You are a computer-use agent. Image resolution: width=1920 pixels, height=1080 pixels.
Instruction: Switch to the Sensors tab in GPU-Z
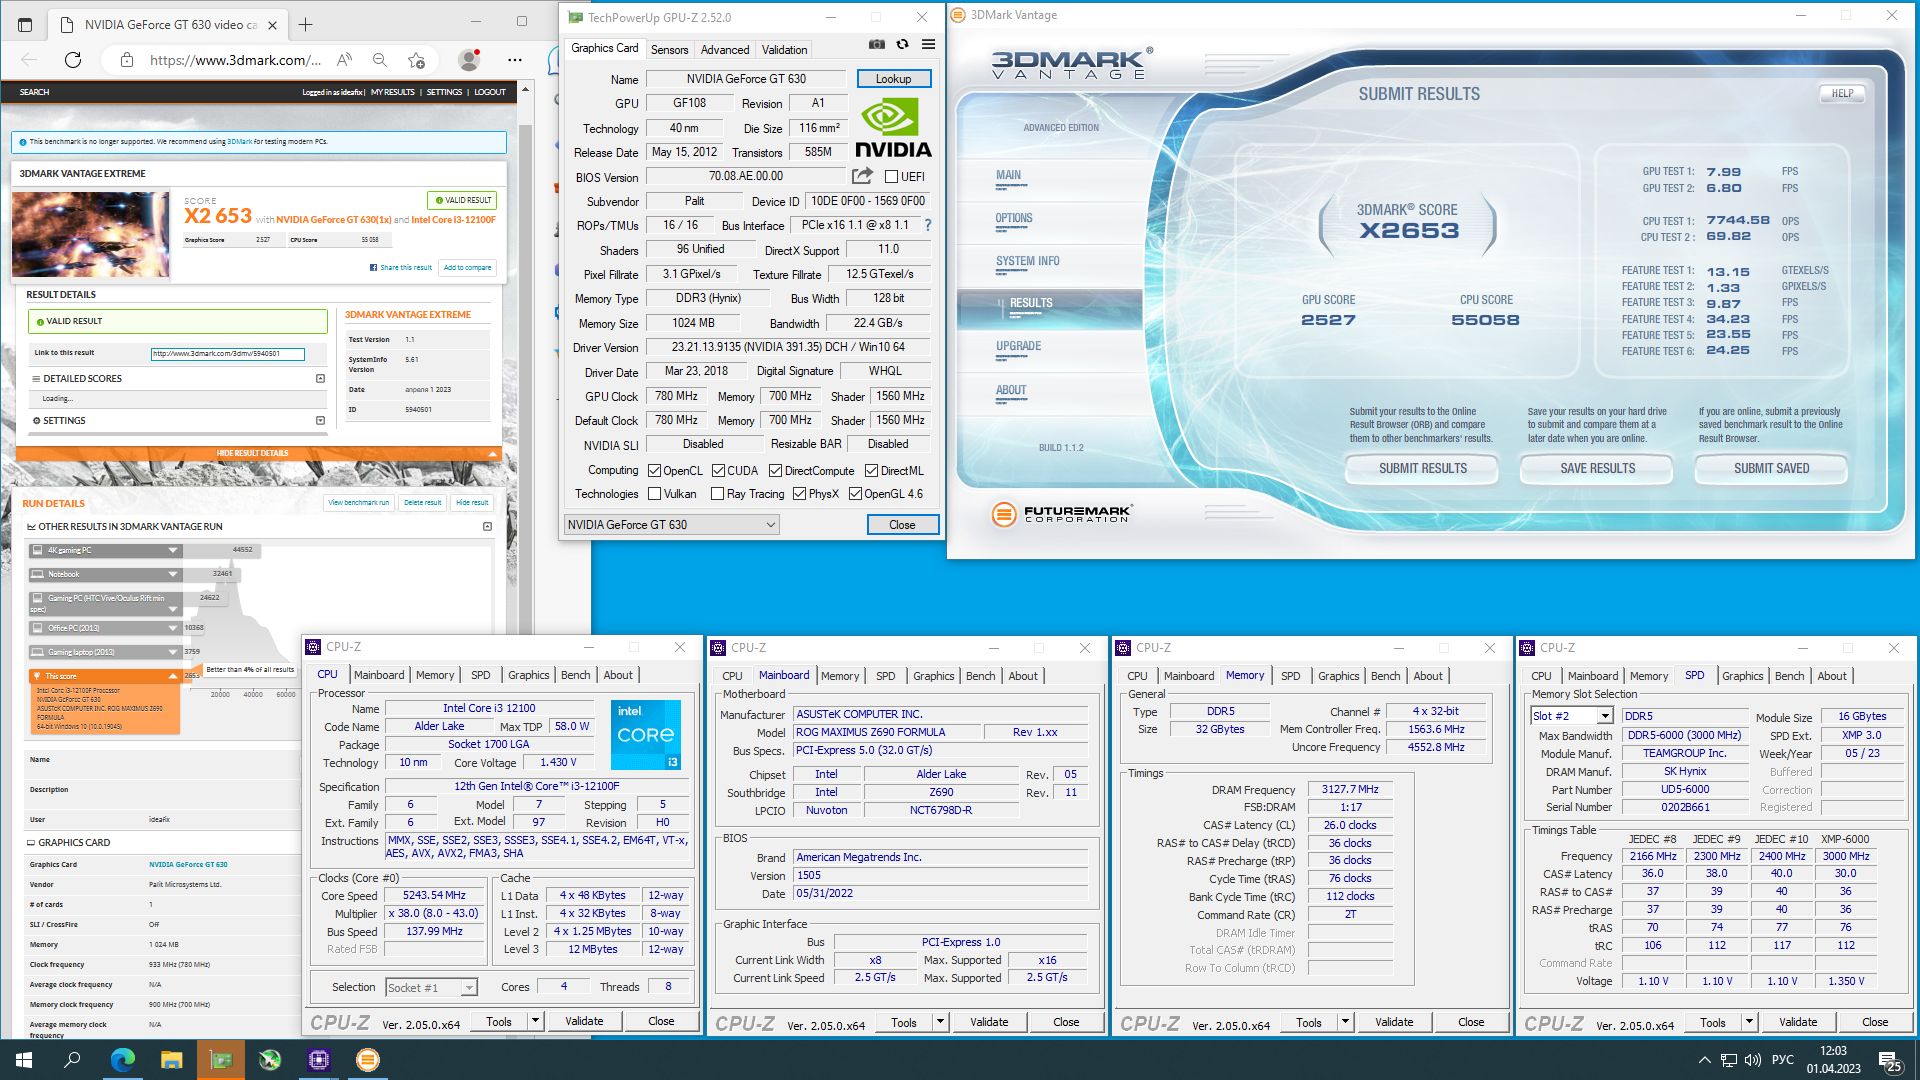[669, 50]
